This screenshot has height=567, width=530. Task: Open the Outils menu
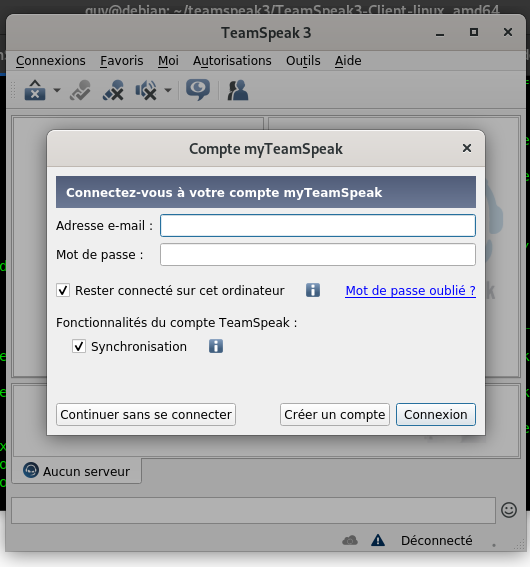(x=303, y=61)
